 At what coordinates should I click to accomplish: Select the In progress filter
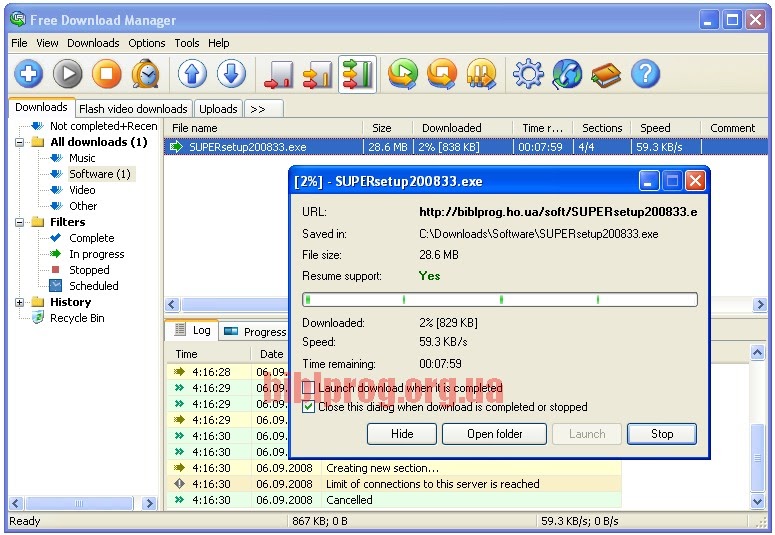coord(96,254)
